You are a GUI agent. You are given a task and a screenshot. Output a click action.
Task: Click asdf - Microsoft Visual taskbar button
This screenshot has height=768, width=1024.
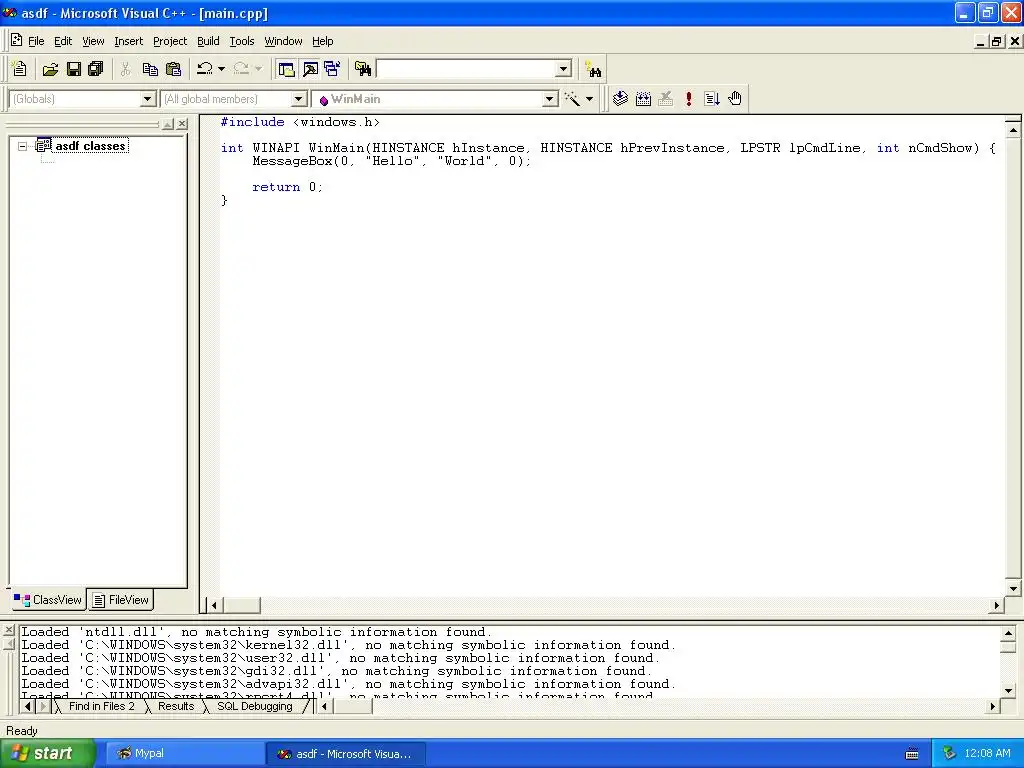click(x=345, y=754)
